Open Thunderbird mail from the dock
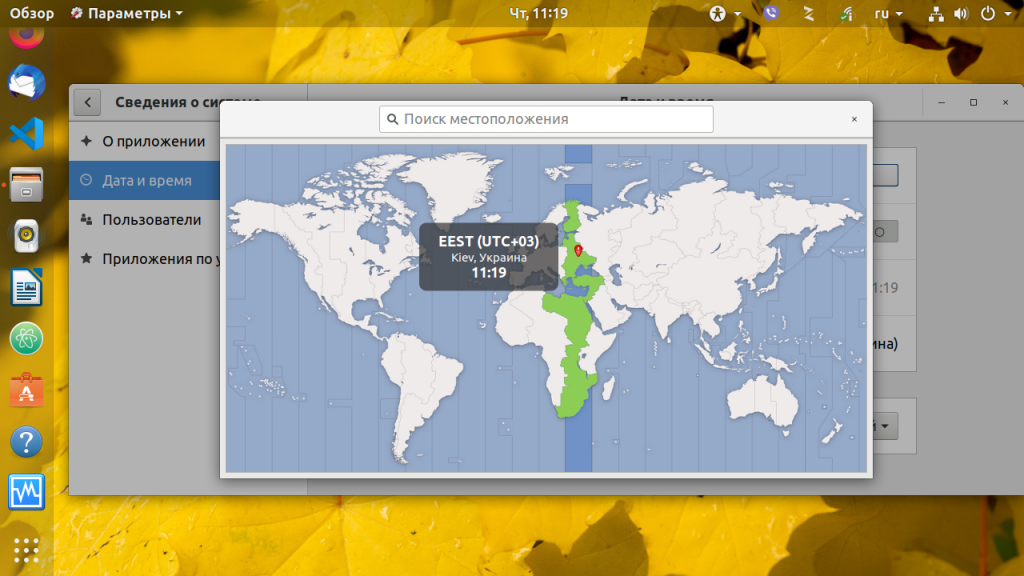The width and height of the screenshot is (1024, 576). point(26,83)
